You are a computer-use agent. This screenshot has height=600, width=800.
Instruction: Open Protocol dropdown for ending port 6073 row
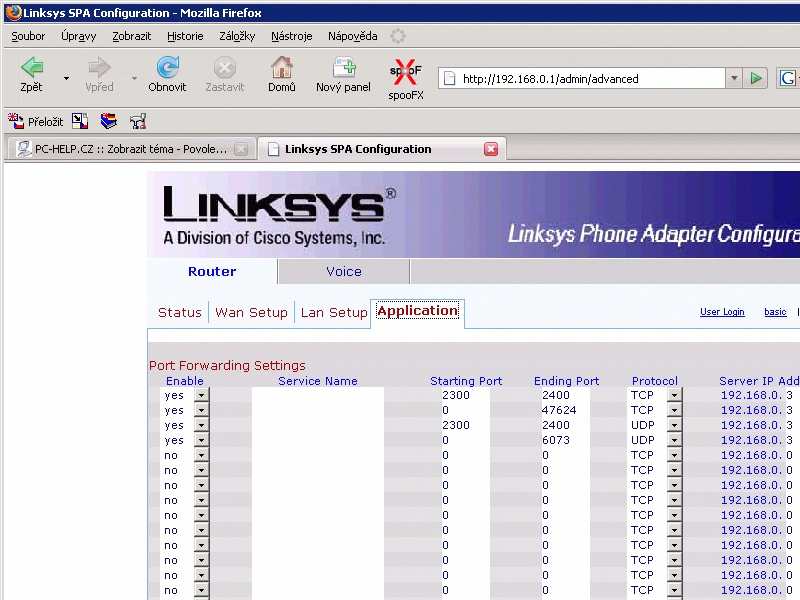point(674,440)
